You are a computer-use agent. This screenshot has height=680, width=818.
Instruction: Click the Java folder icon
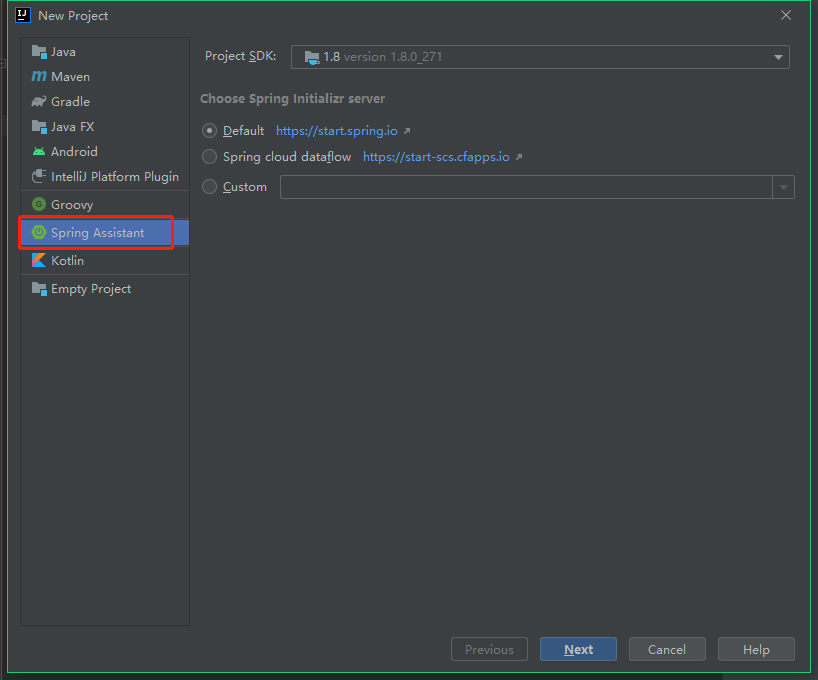tap(39, 52)
